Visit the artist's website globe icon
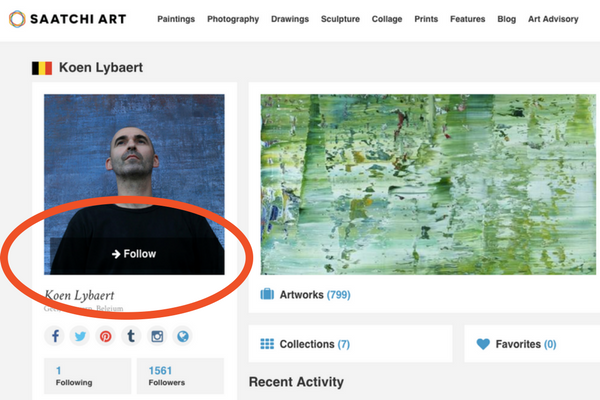 tap(183, 336)
